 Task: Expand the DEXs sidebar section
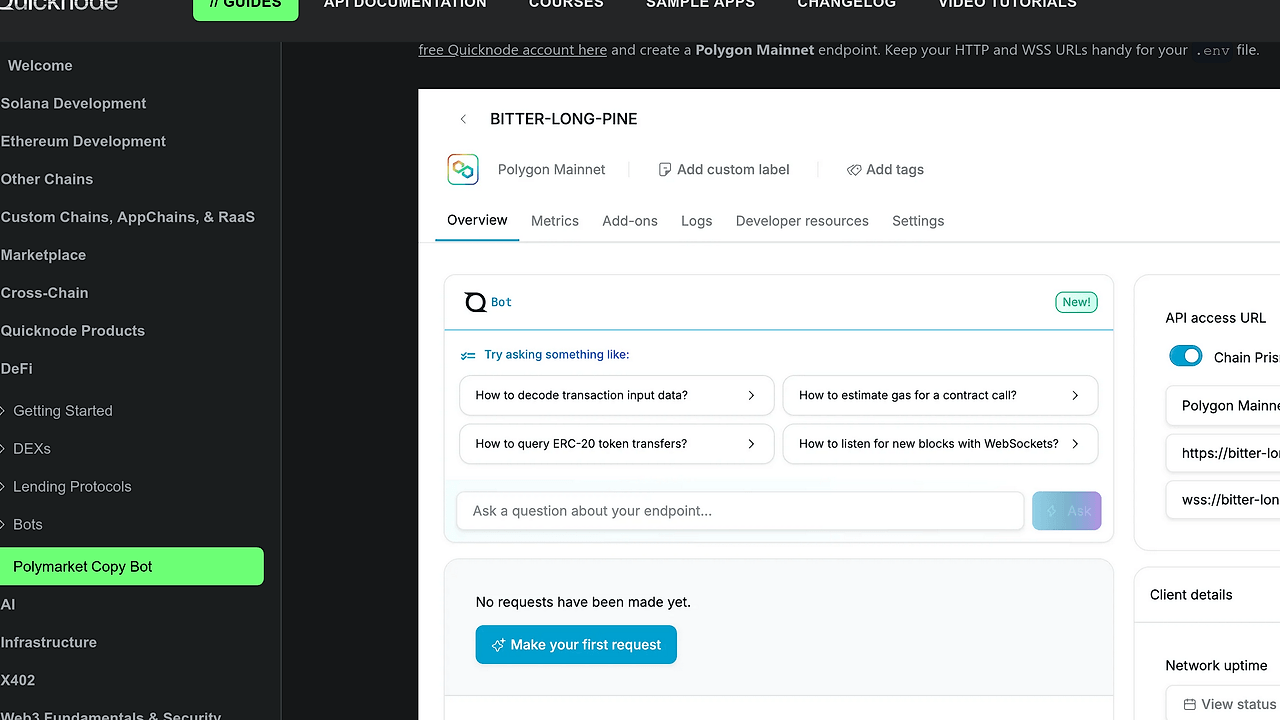3,449
